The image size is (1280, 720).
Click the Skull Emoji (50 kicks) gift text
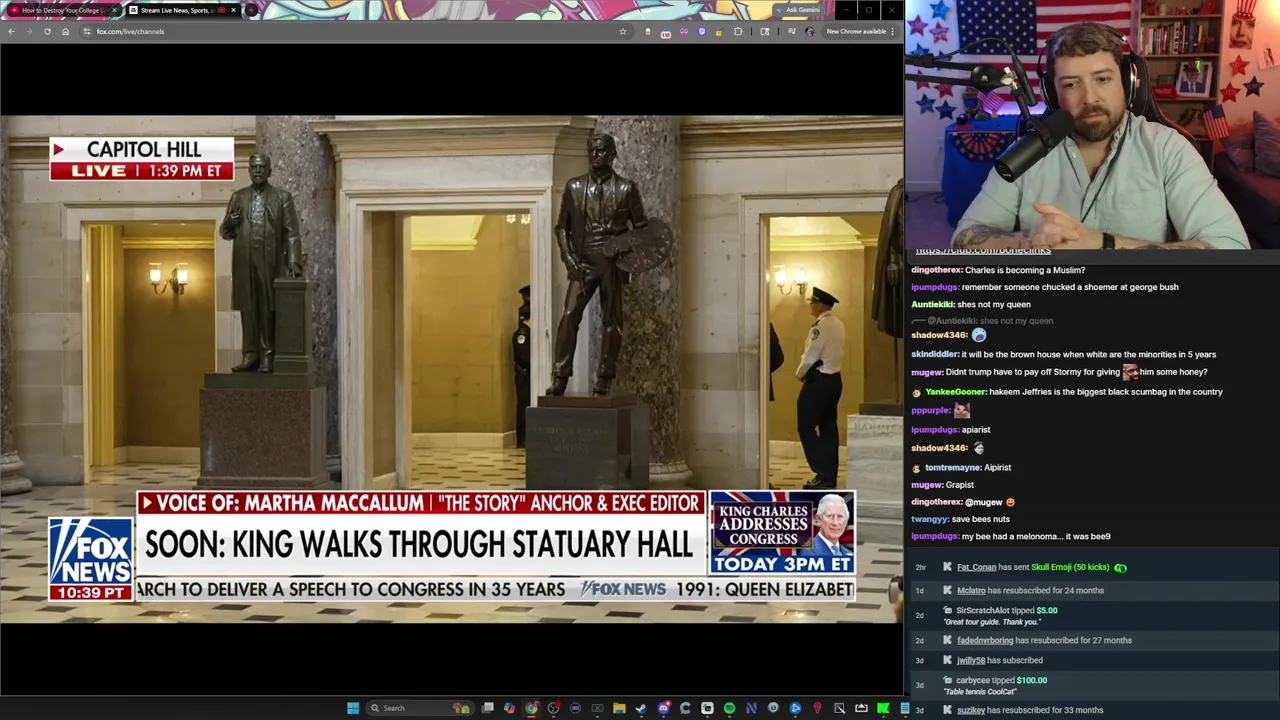pos(1070,567)
